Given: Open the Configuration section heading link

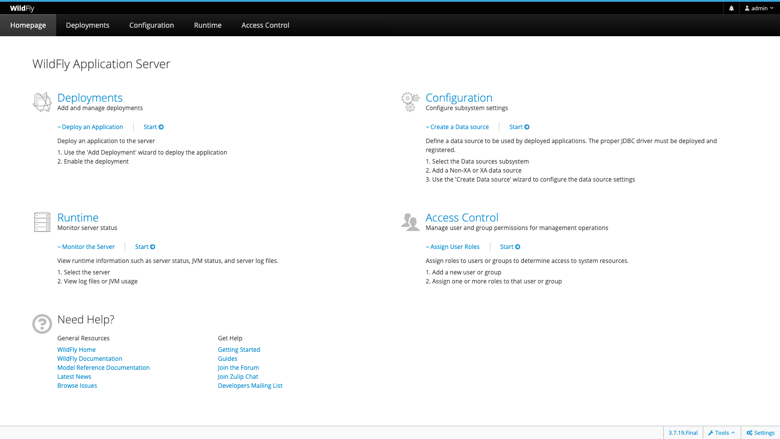Looking at the screenshot, I should tap(459, 97).
